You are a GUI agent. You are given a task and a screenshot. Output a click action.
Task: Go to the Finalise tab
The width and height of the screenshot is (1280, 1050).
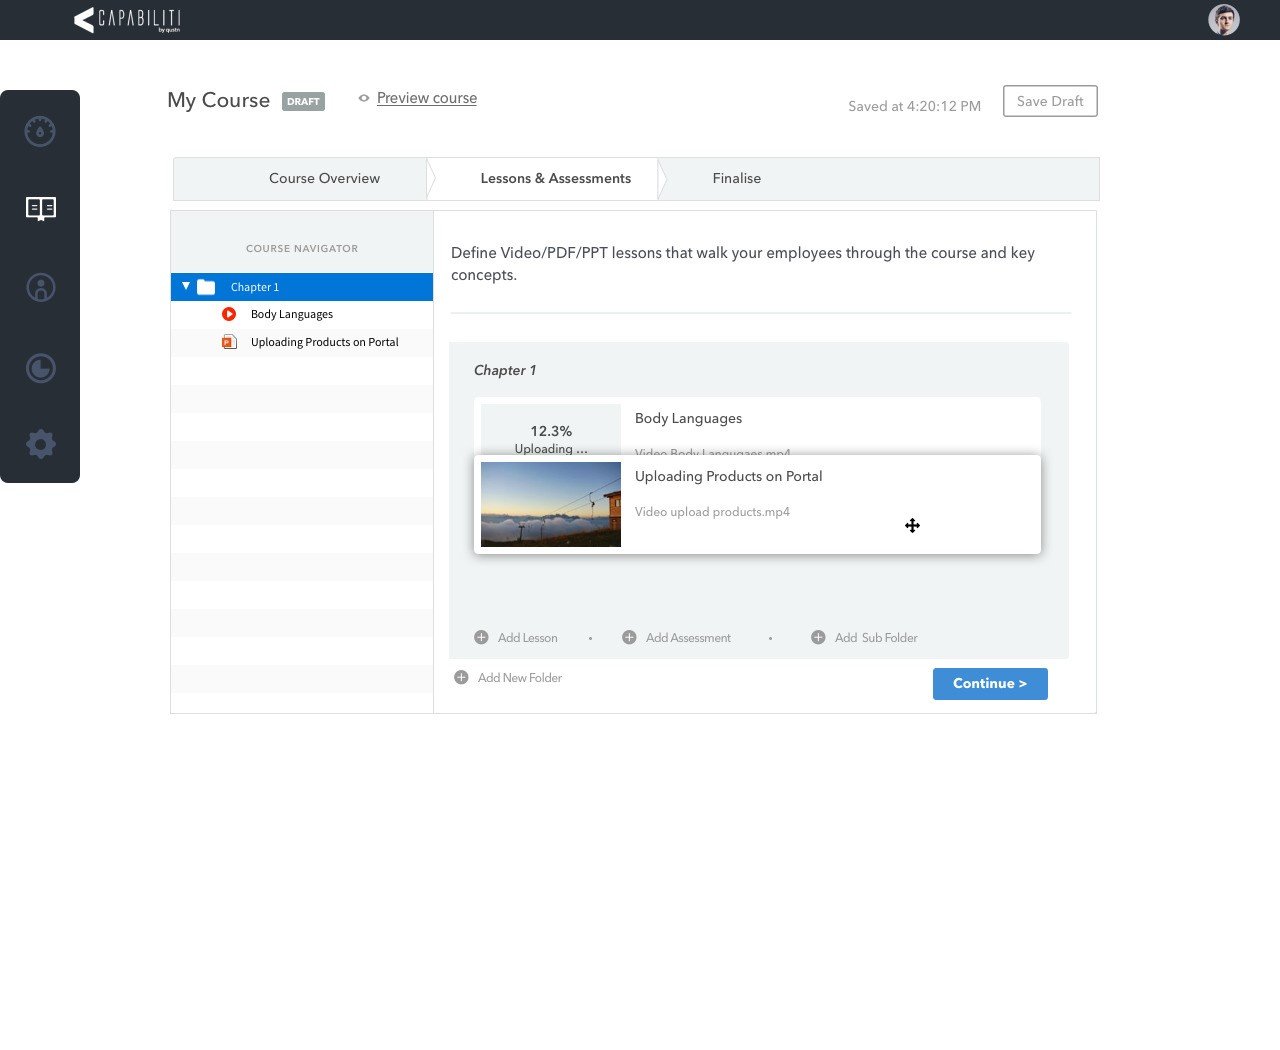click(x=737, y=178)
